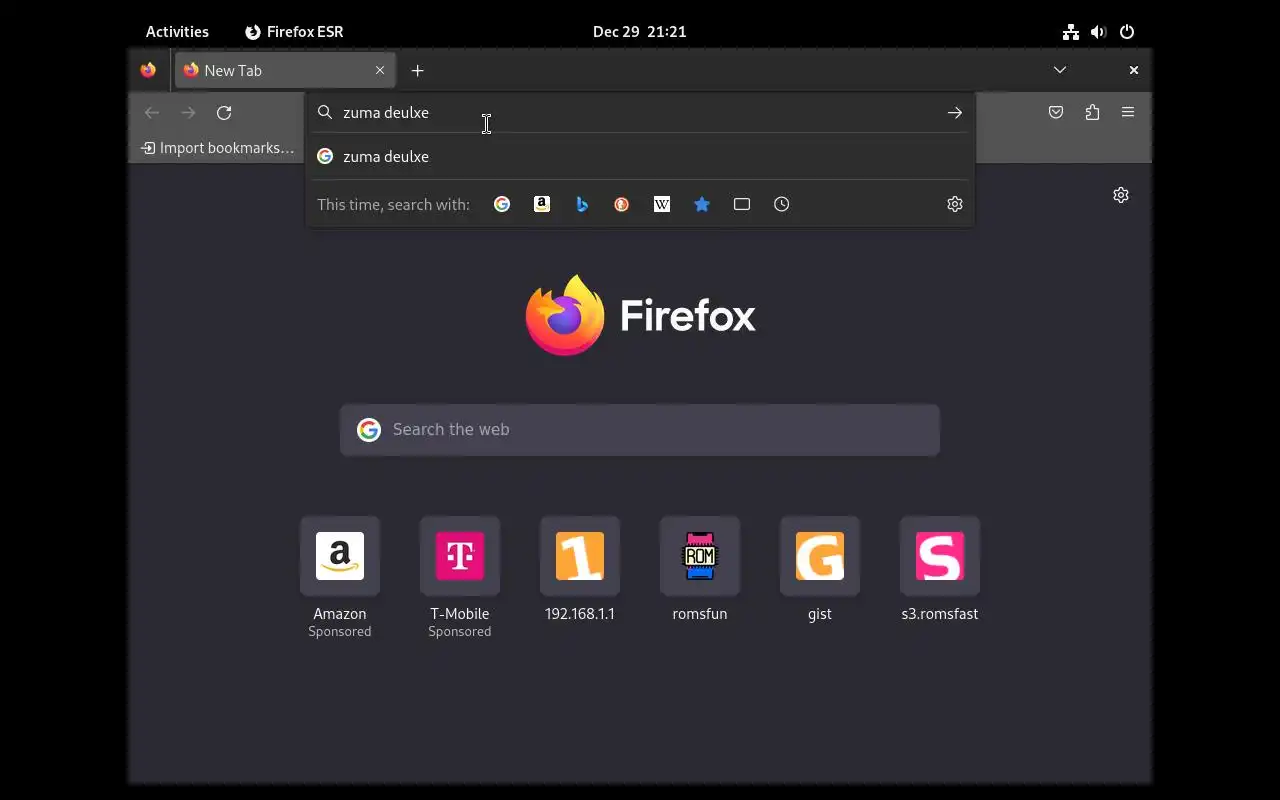Image resolution: width=1280 pixels, height=800 pixels.
Task: Open the clock and calendar Dec 29 21:21
Action: [640, 32]
